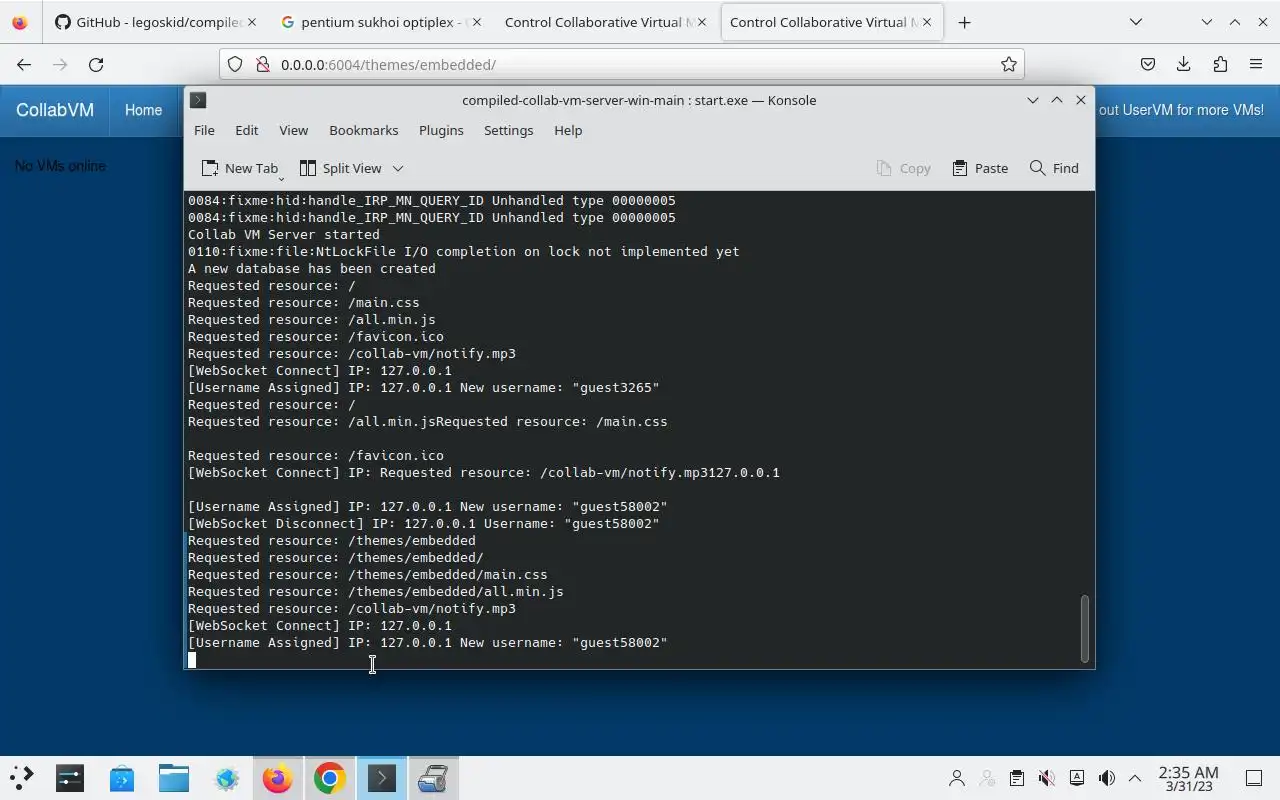Image resolution: width=1280 pixels, height=800 pixels.
Task: Open Find in Konsole toolbar
Action: 1054,168
